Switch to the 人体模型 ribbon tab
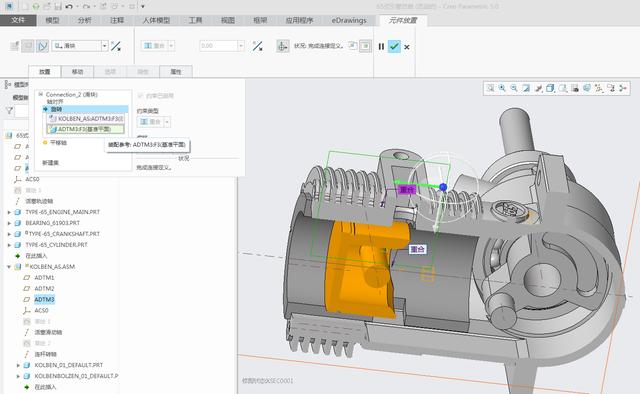 [x=156, y=20]
